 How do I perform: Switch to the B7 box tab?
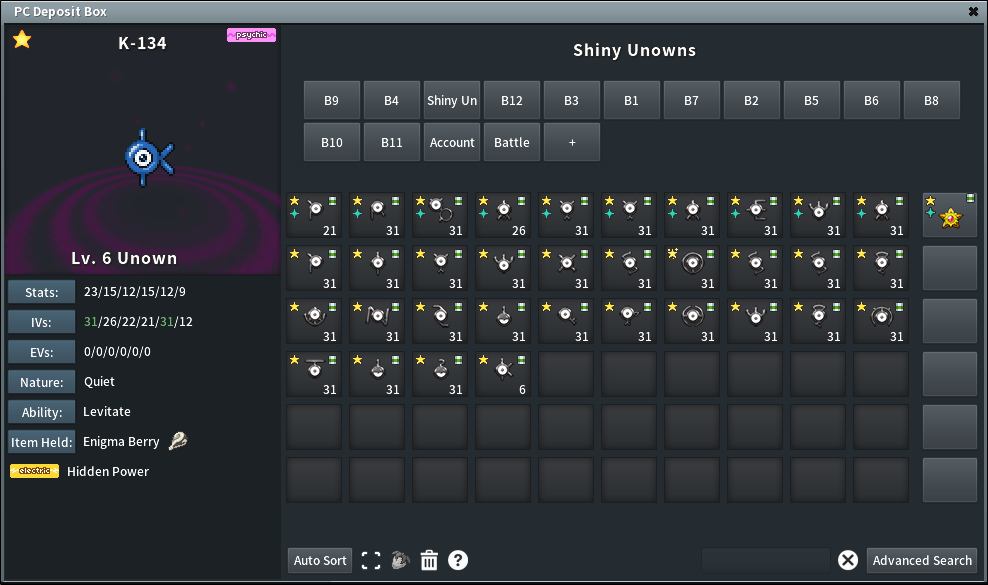coord(692,100)
